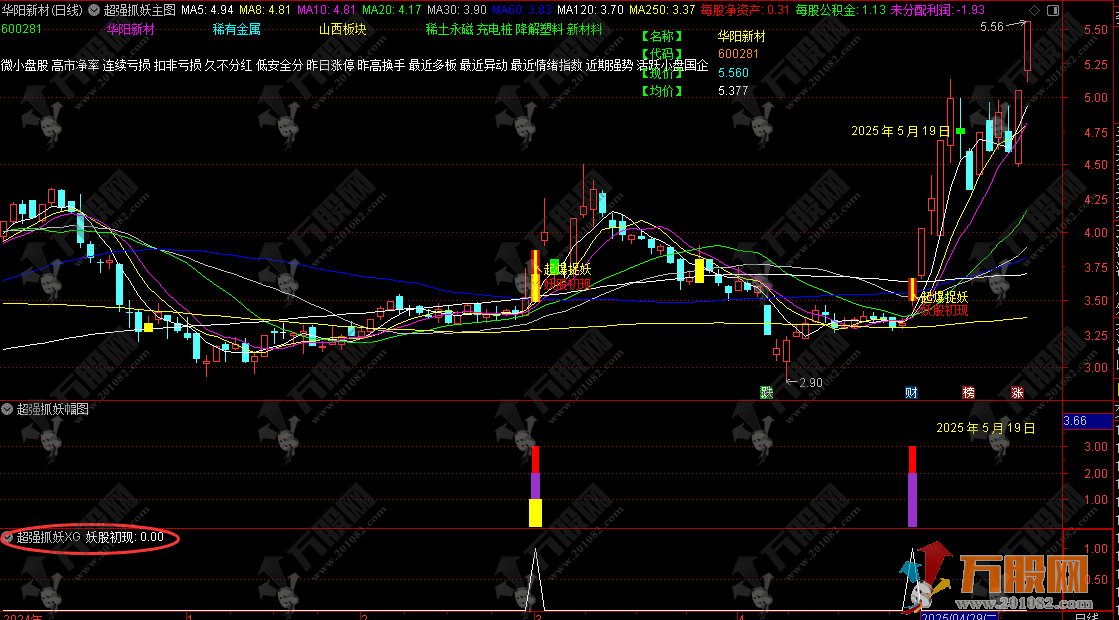Viewport: 1119px width, 620px height.
Task: Click the 最近异动 tag
Action: coord(484,66)
